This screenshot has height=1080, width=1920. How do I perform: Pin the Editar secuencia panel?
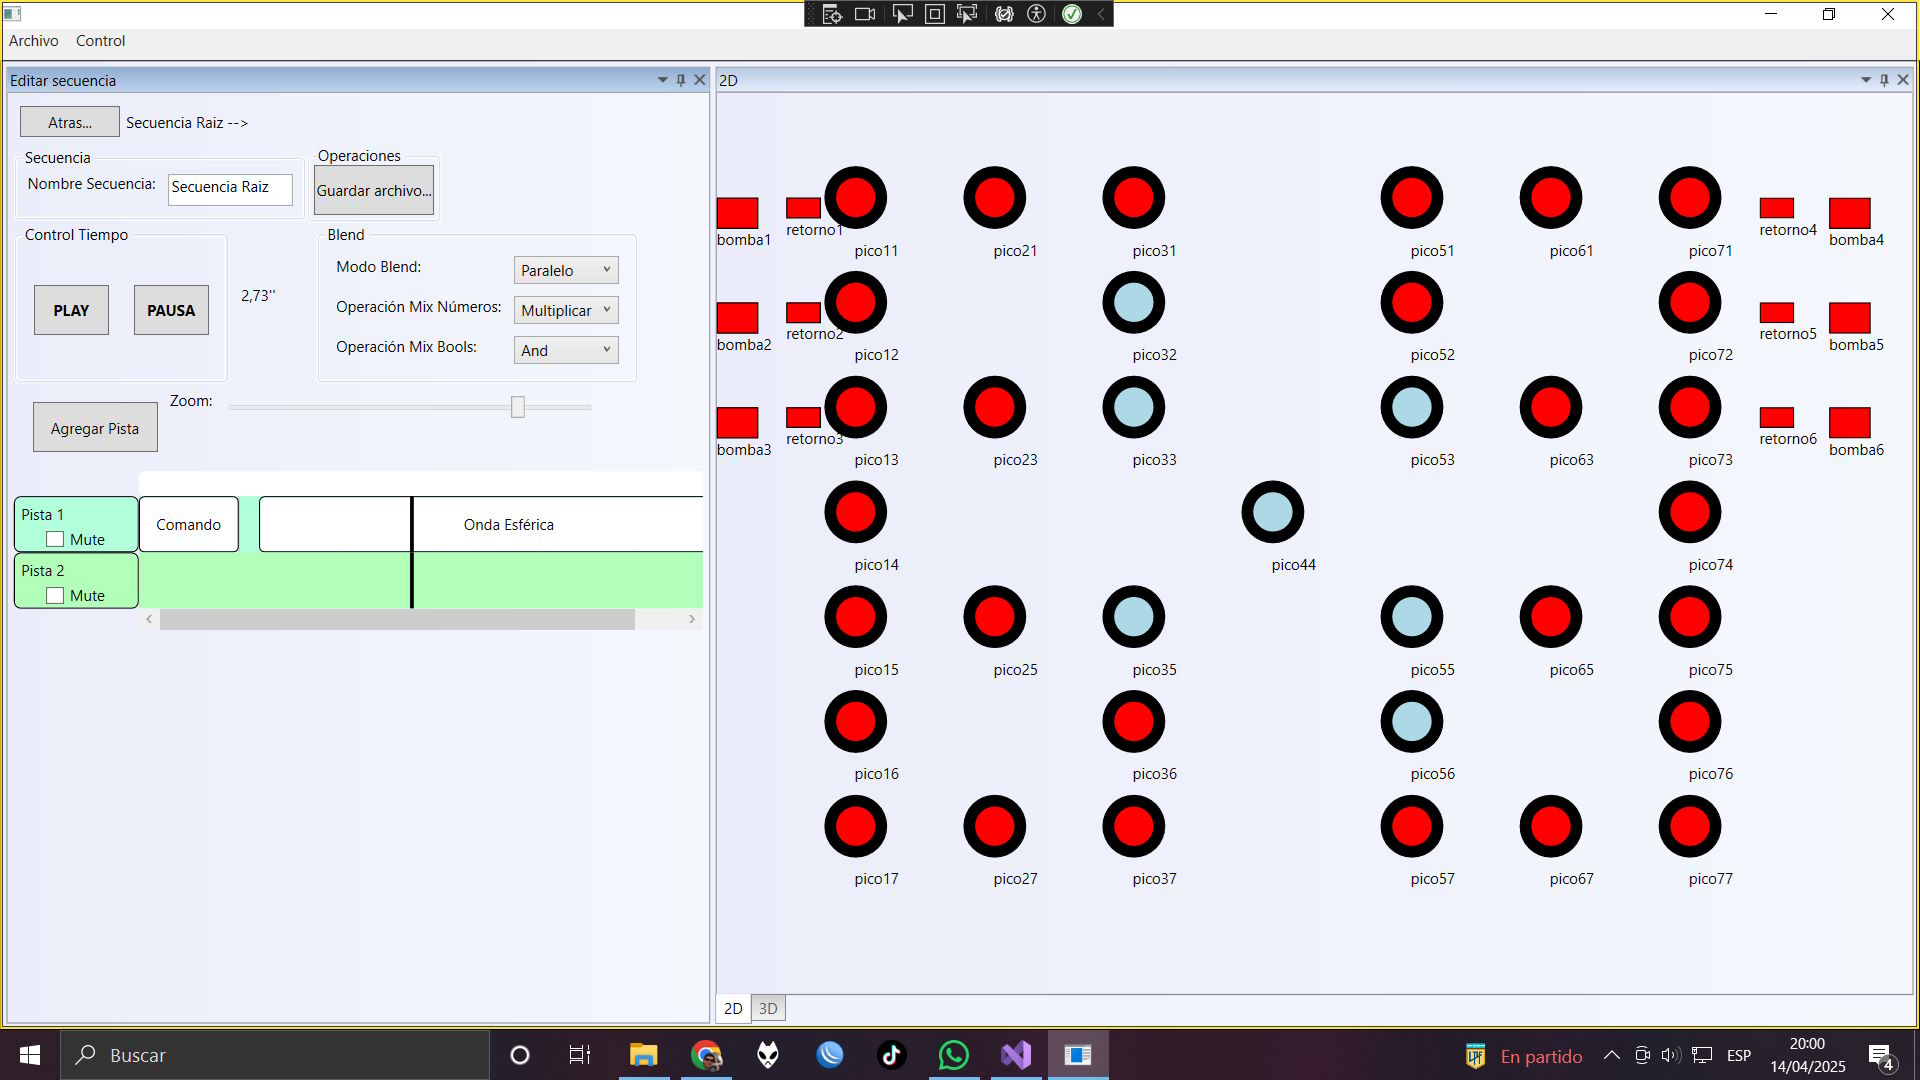pyautogui.click(x=681, y=80)
